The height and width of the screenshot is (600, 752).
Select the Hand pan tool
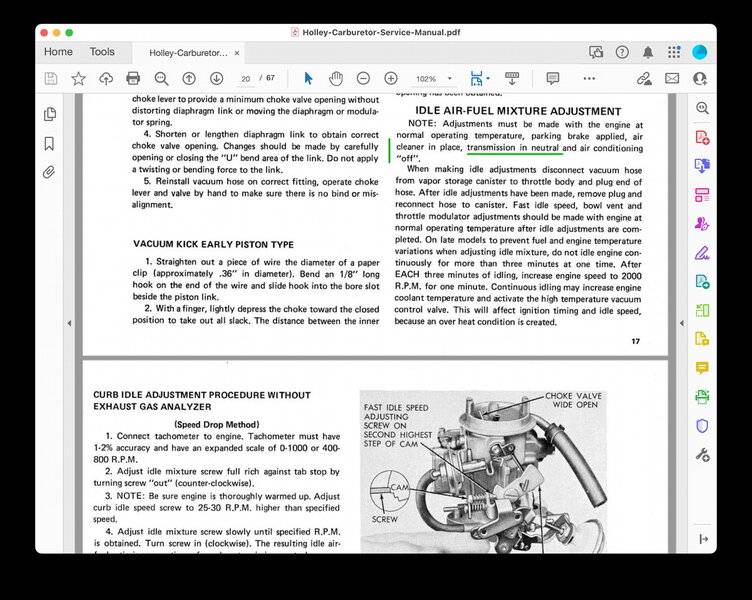coord(336,78)
